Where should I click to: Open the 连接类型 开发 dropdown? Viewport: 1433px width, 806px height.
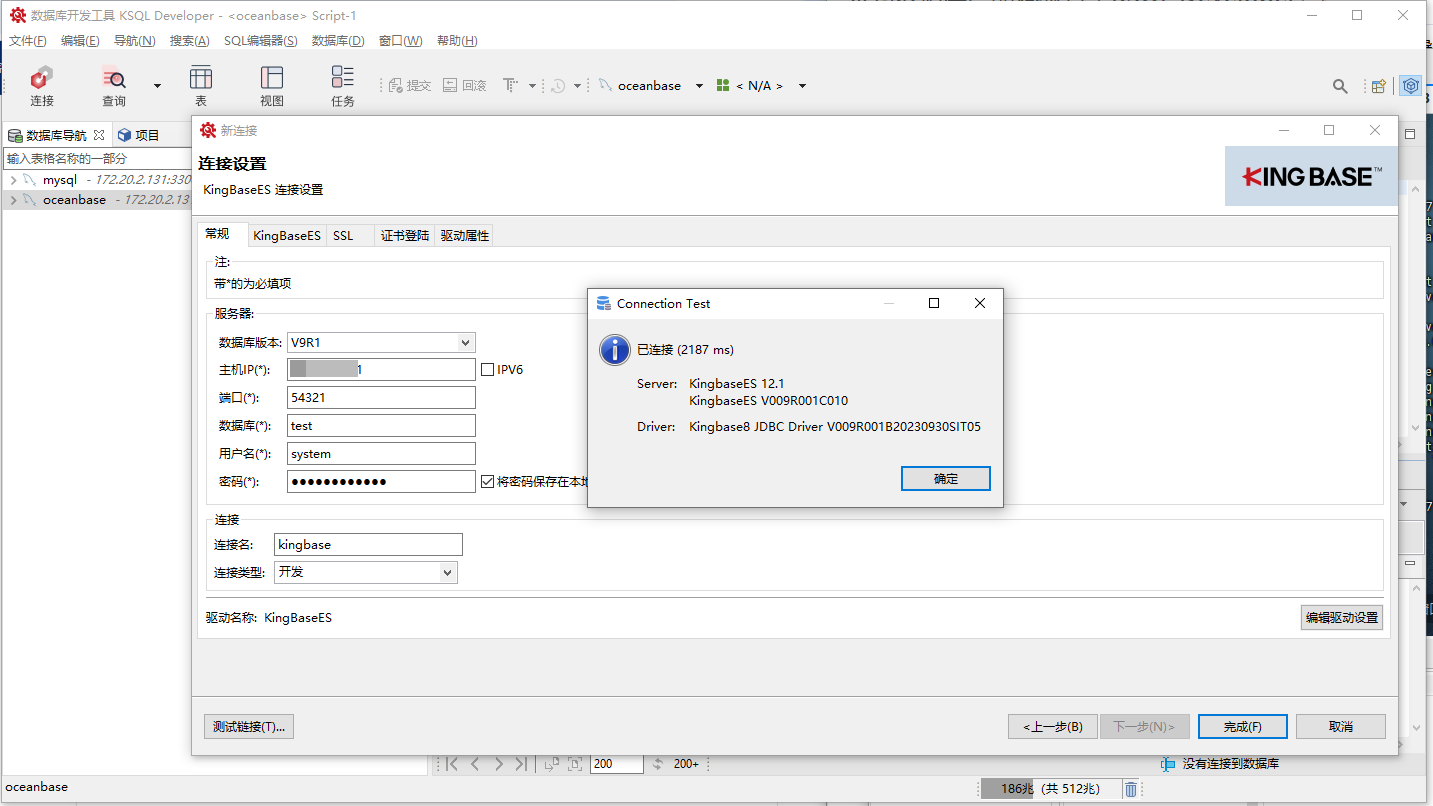[366, 572]
